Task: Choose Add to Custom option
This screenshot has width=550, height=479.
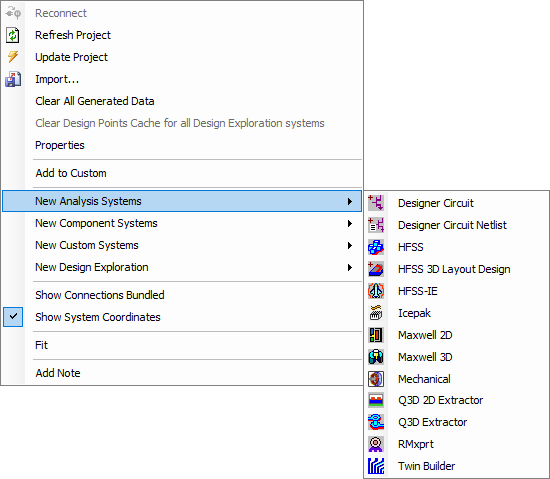Action: point(71,173)
